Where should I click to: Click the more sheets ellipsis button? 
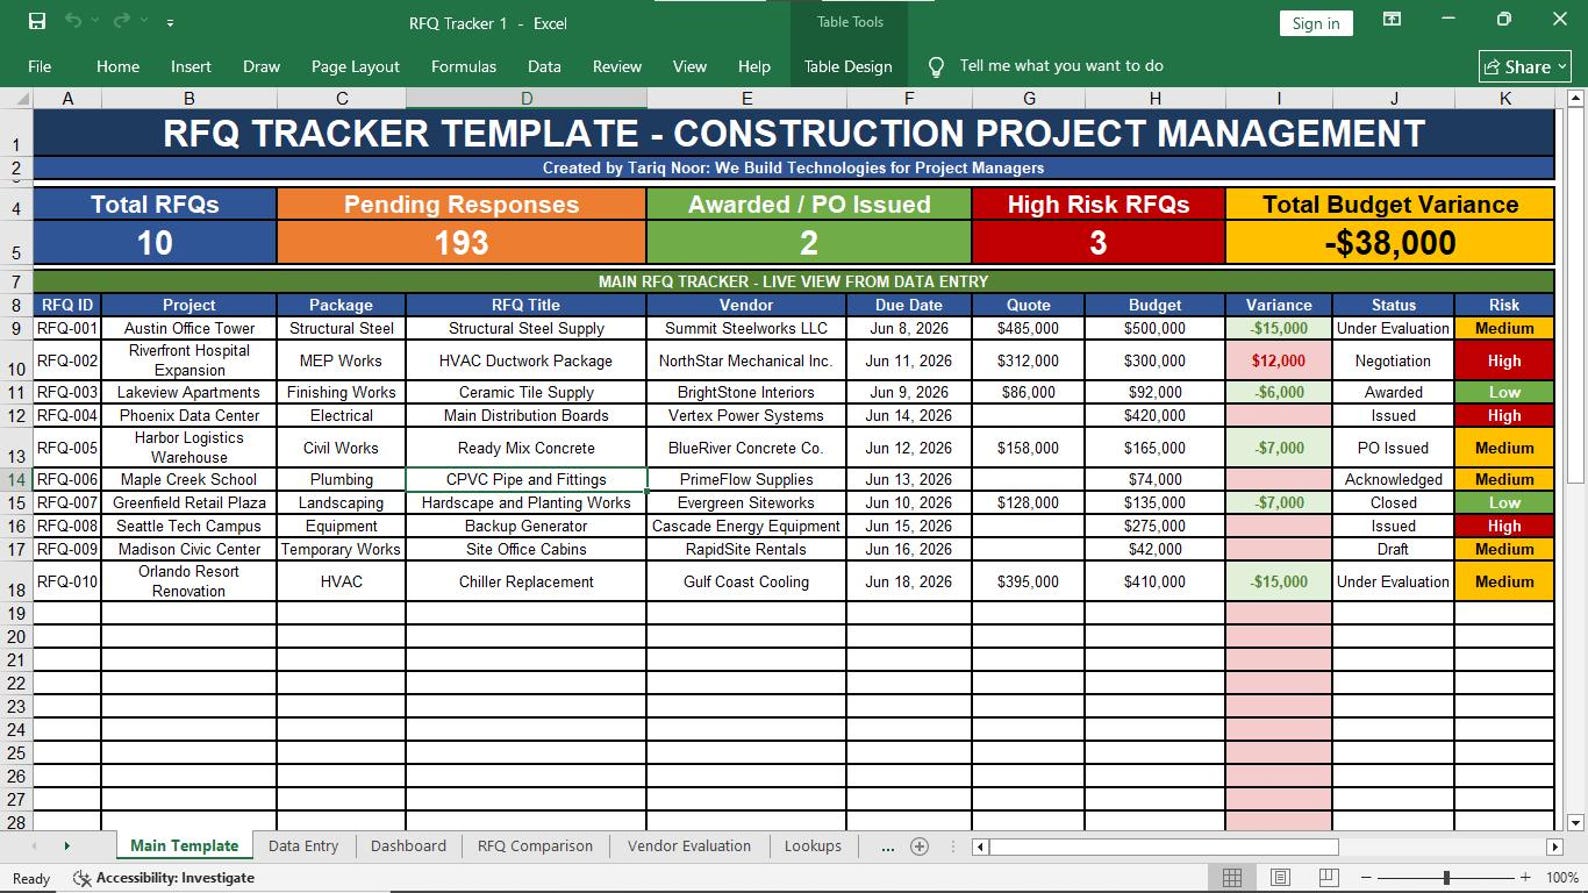coord(887,847)
